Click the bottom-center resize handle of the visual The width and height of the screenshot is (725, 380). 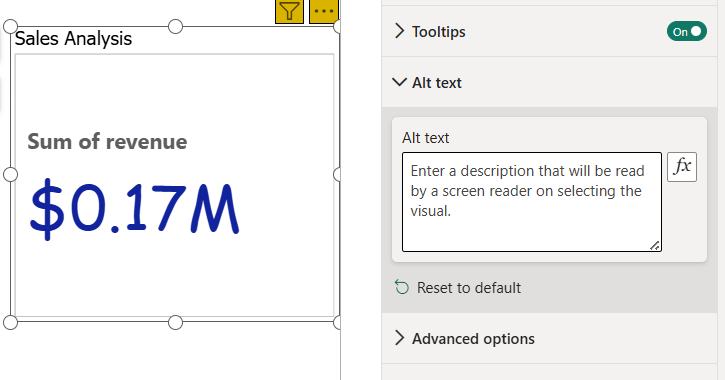pos(175,322)
